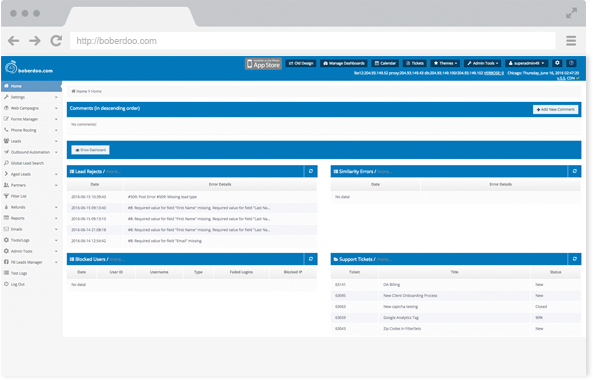Viewport: 593px width, 380px height.
Task: Click Error Details header in Lead Rejects
Action: pos(220,185)
